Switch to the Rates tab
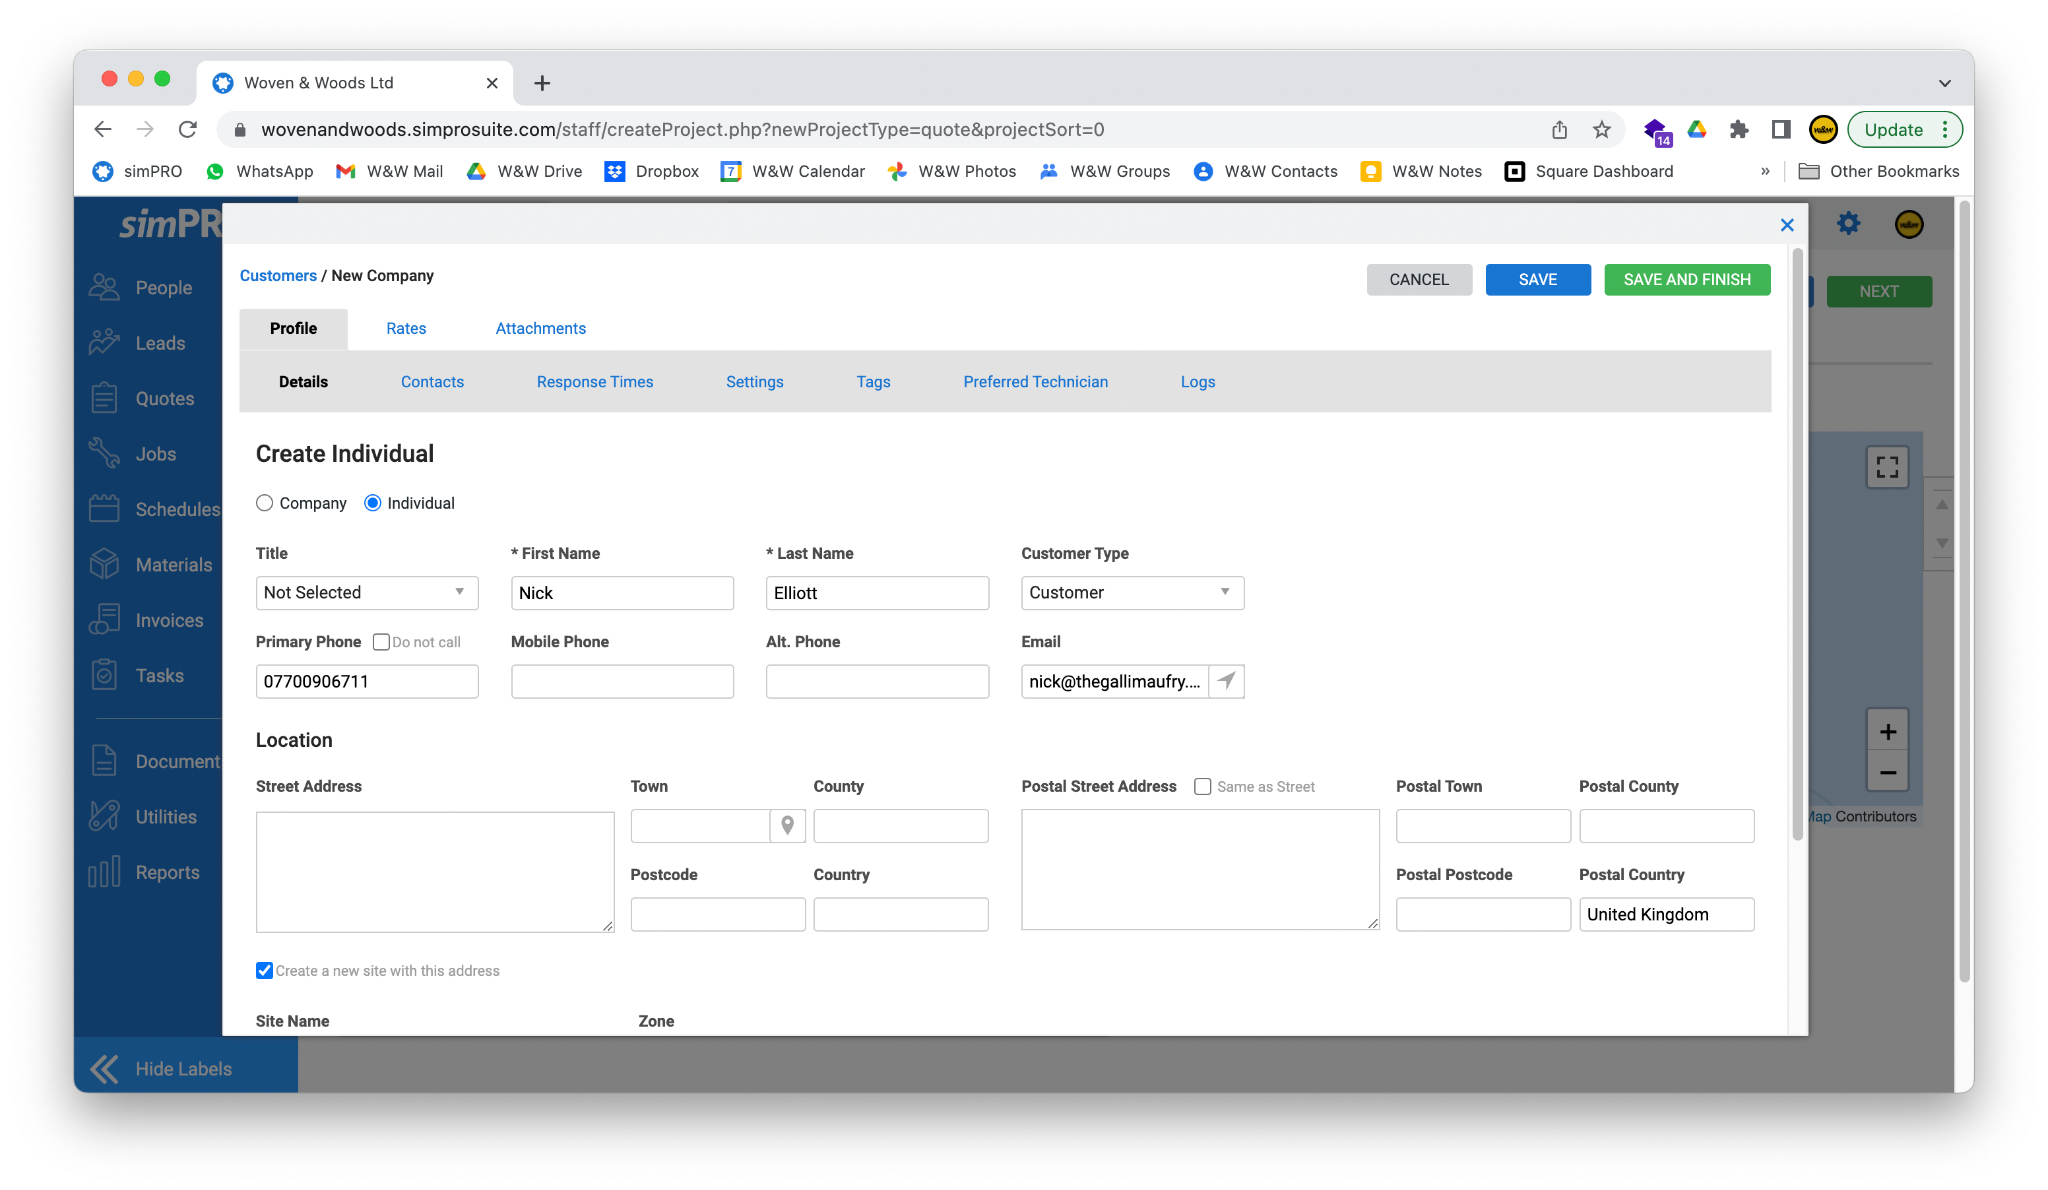This screenshot has height=1190, width=2048. coord(406,328)
